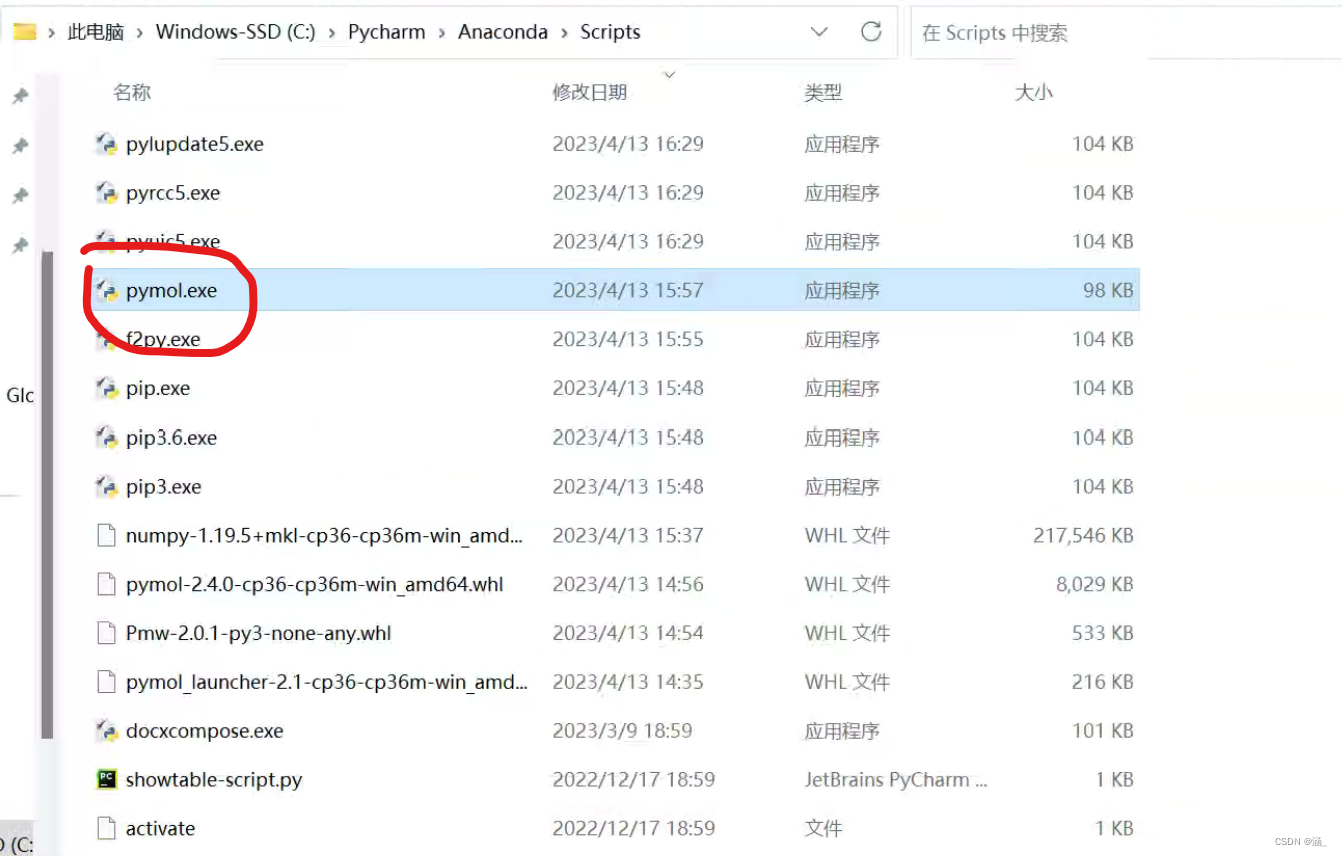Click the Pmw-2.0.1 whl file icon
Screen dimensions: 1342x856
tap(106, 634)
